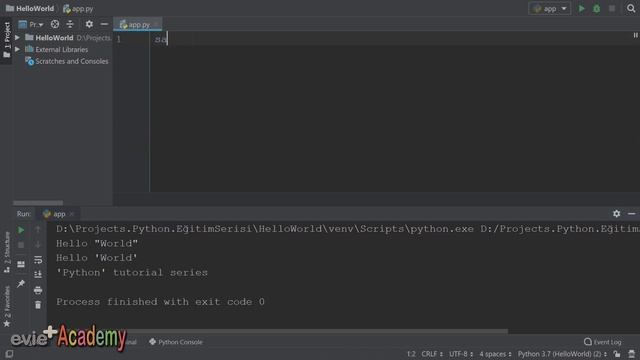
Task: Change UTF-8 file encoding
Action: pos(461,354)
